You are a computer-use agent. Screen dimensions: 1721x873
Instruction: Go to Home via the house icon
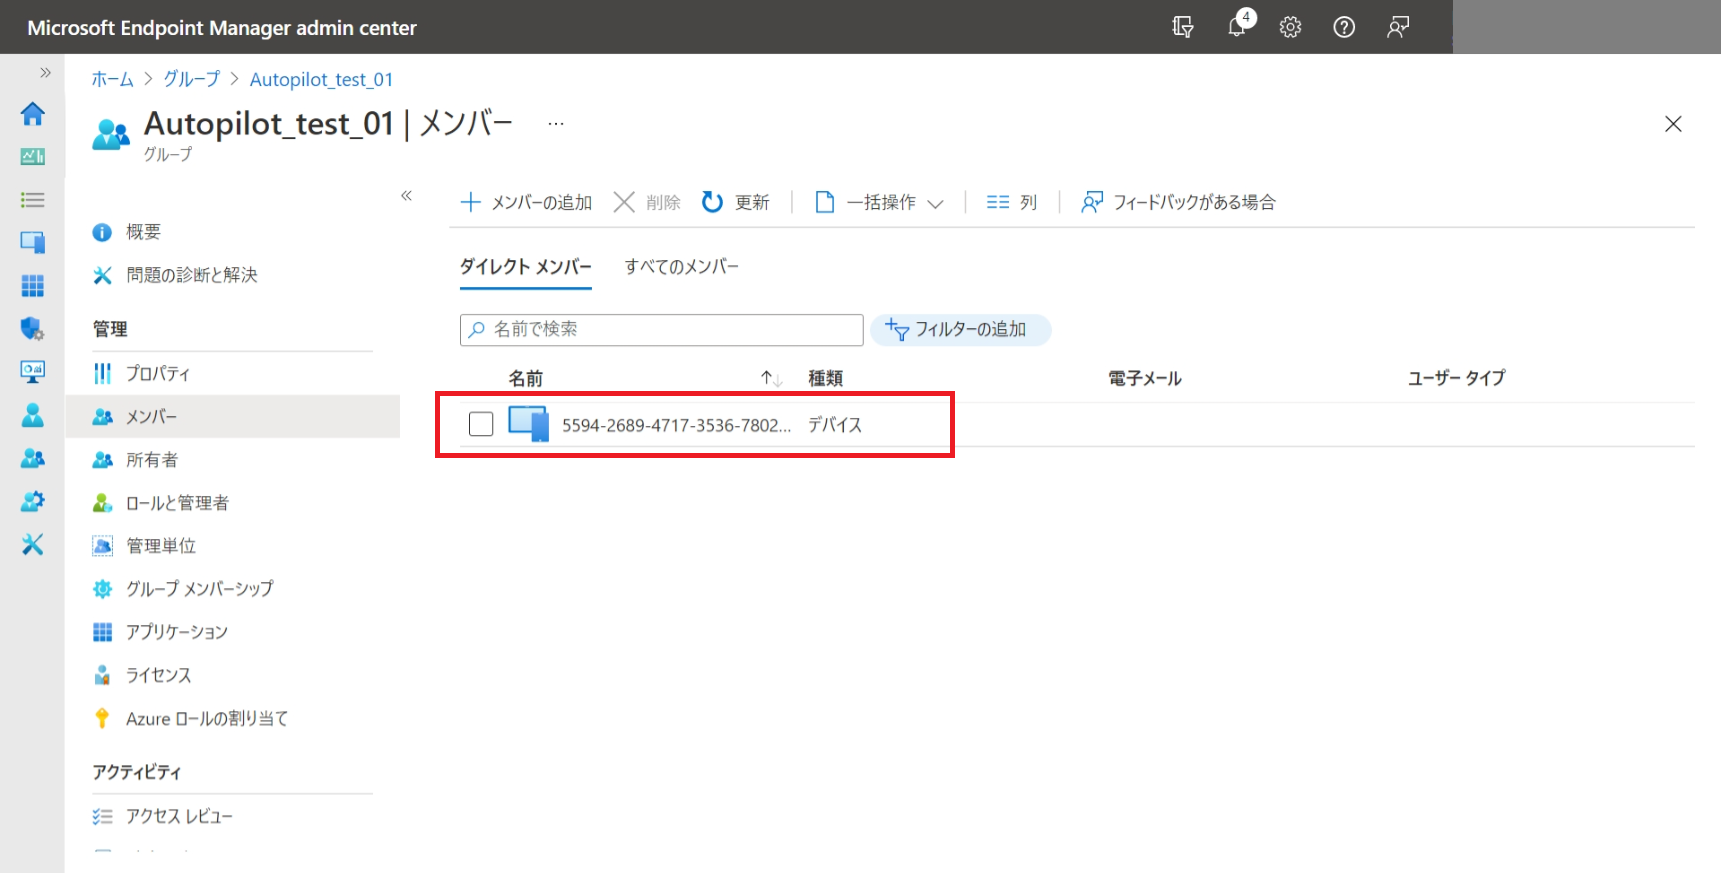33,114
